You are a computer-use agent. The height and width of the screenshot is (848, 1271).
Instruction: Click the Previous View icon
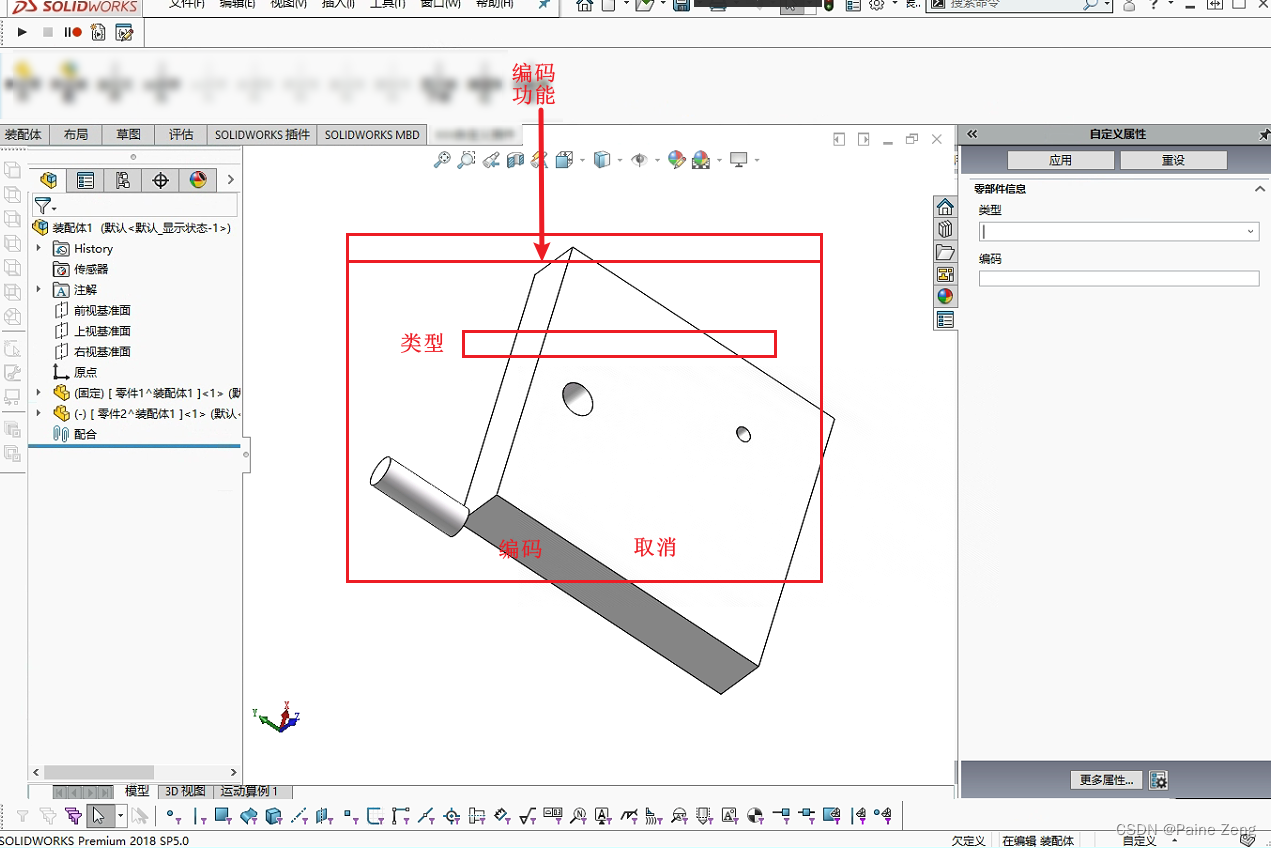[491, 159]
